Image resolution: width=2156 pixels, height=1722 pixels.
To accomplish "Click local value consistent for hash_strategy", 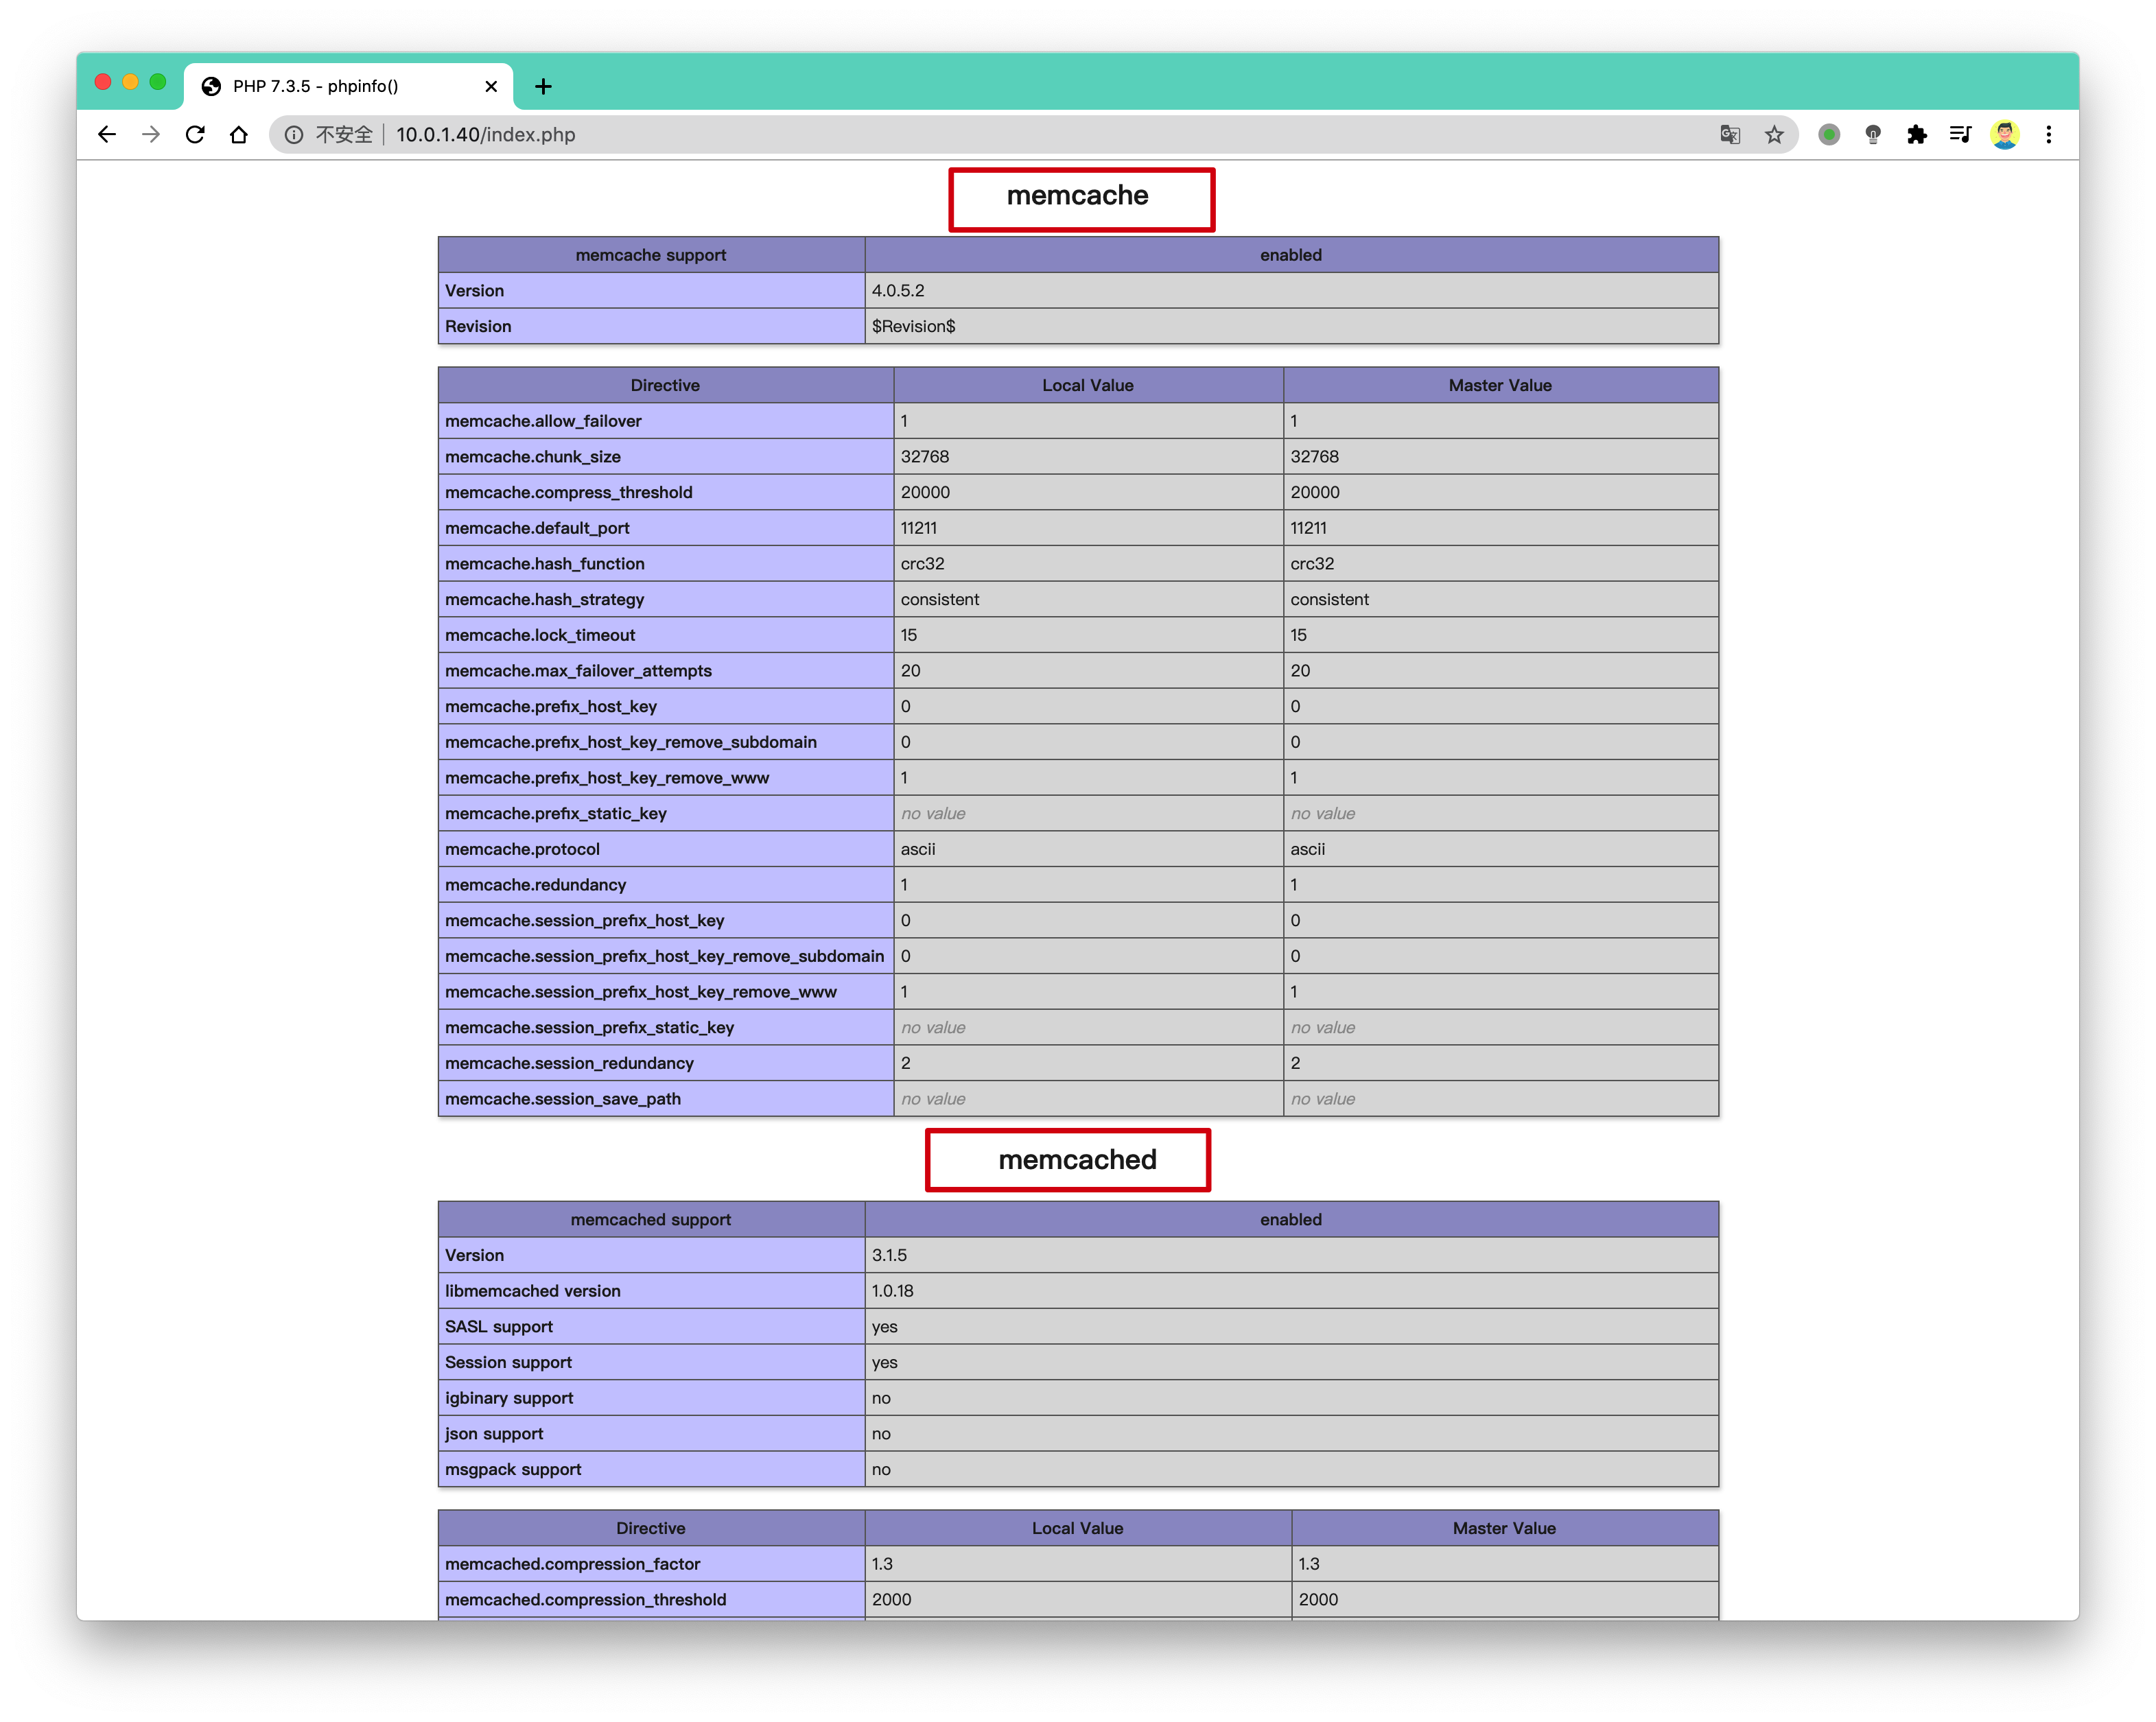I will tap(940, 599).
